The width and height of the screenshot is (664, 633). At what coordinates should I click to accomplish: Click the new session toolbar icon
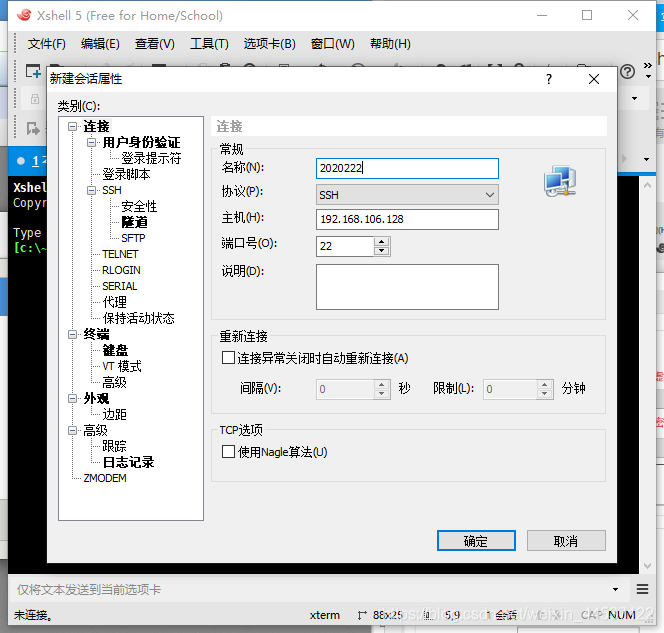point(33,71)
